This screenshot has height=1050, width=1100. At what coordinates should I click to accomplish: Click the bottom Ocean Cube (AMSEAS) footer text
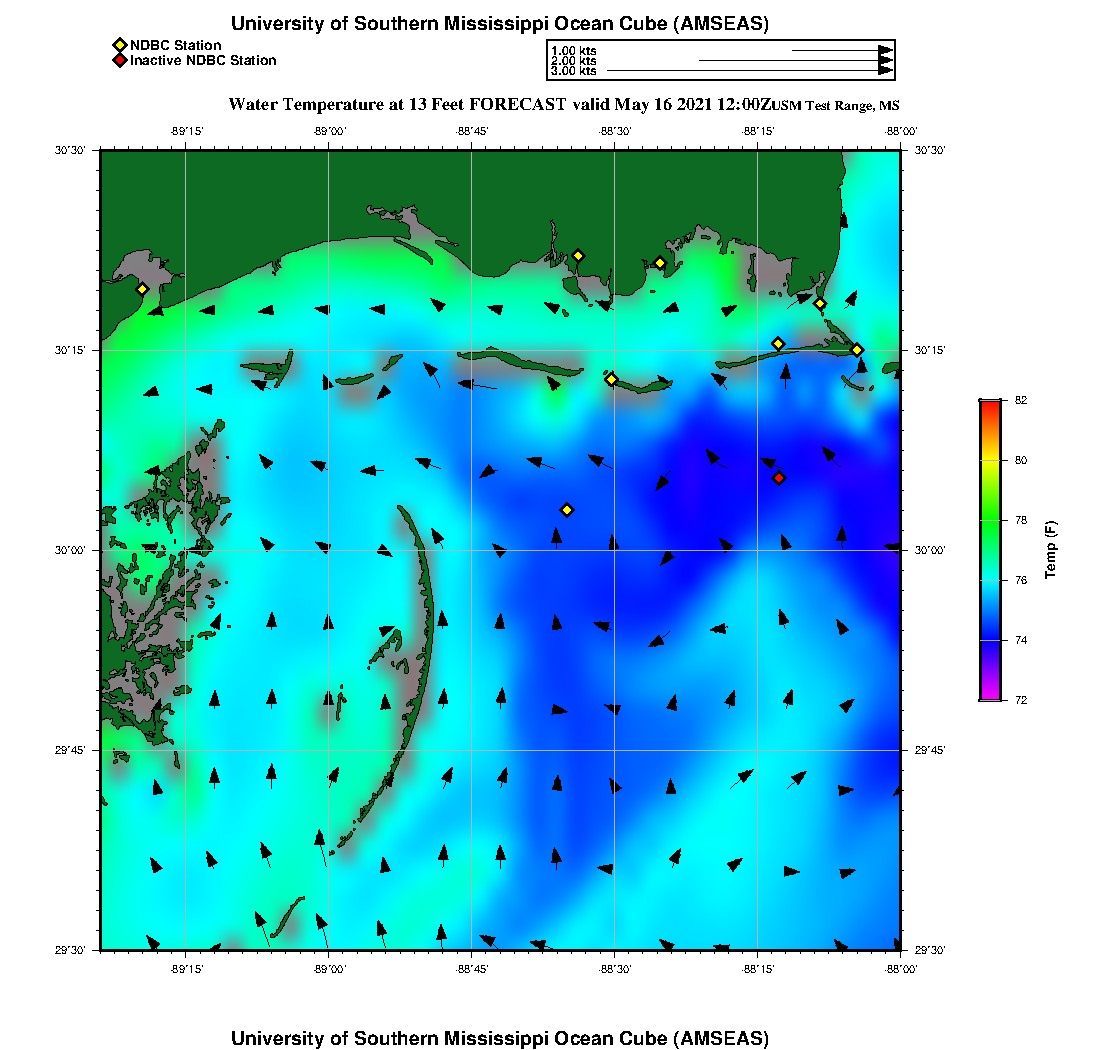pyautogui.click(x=500, y=1037)
